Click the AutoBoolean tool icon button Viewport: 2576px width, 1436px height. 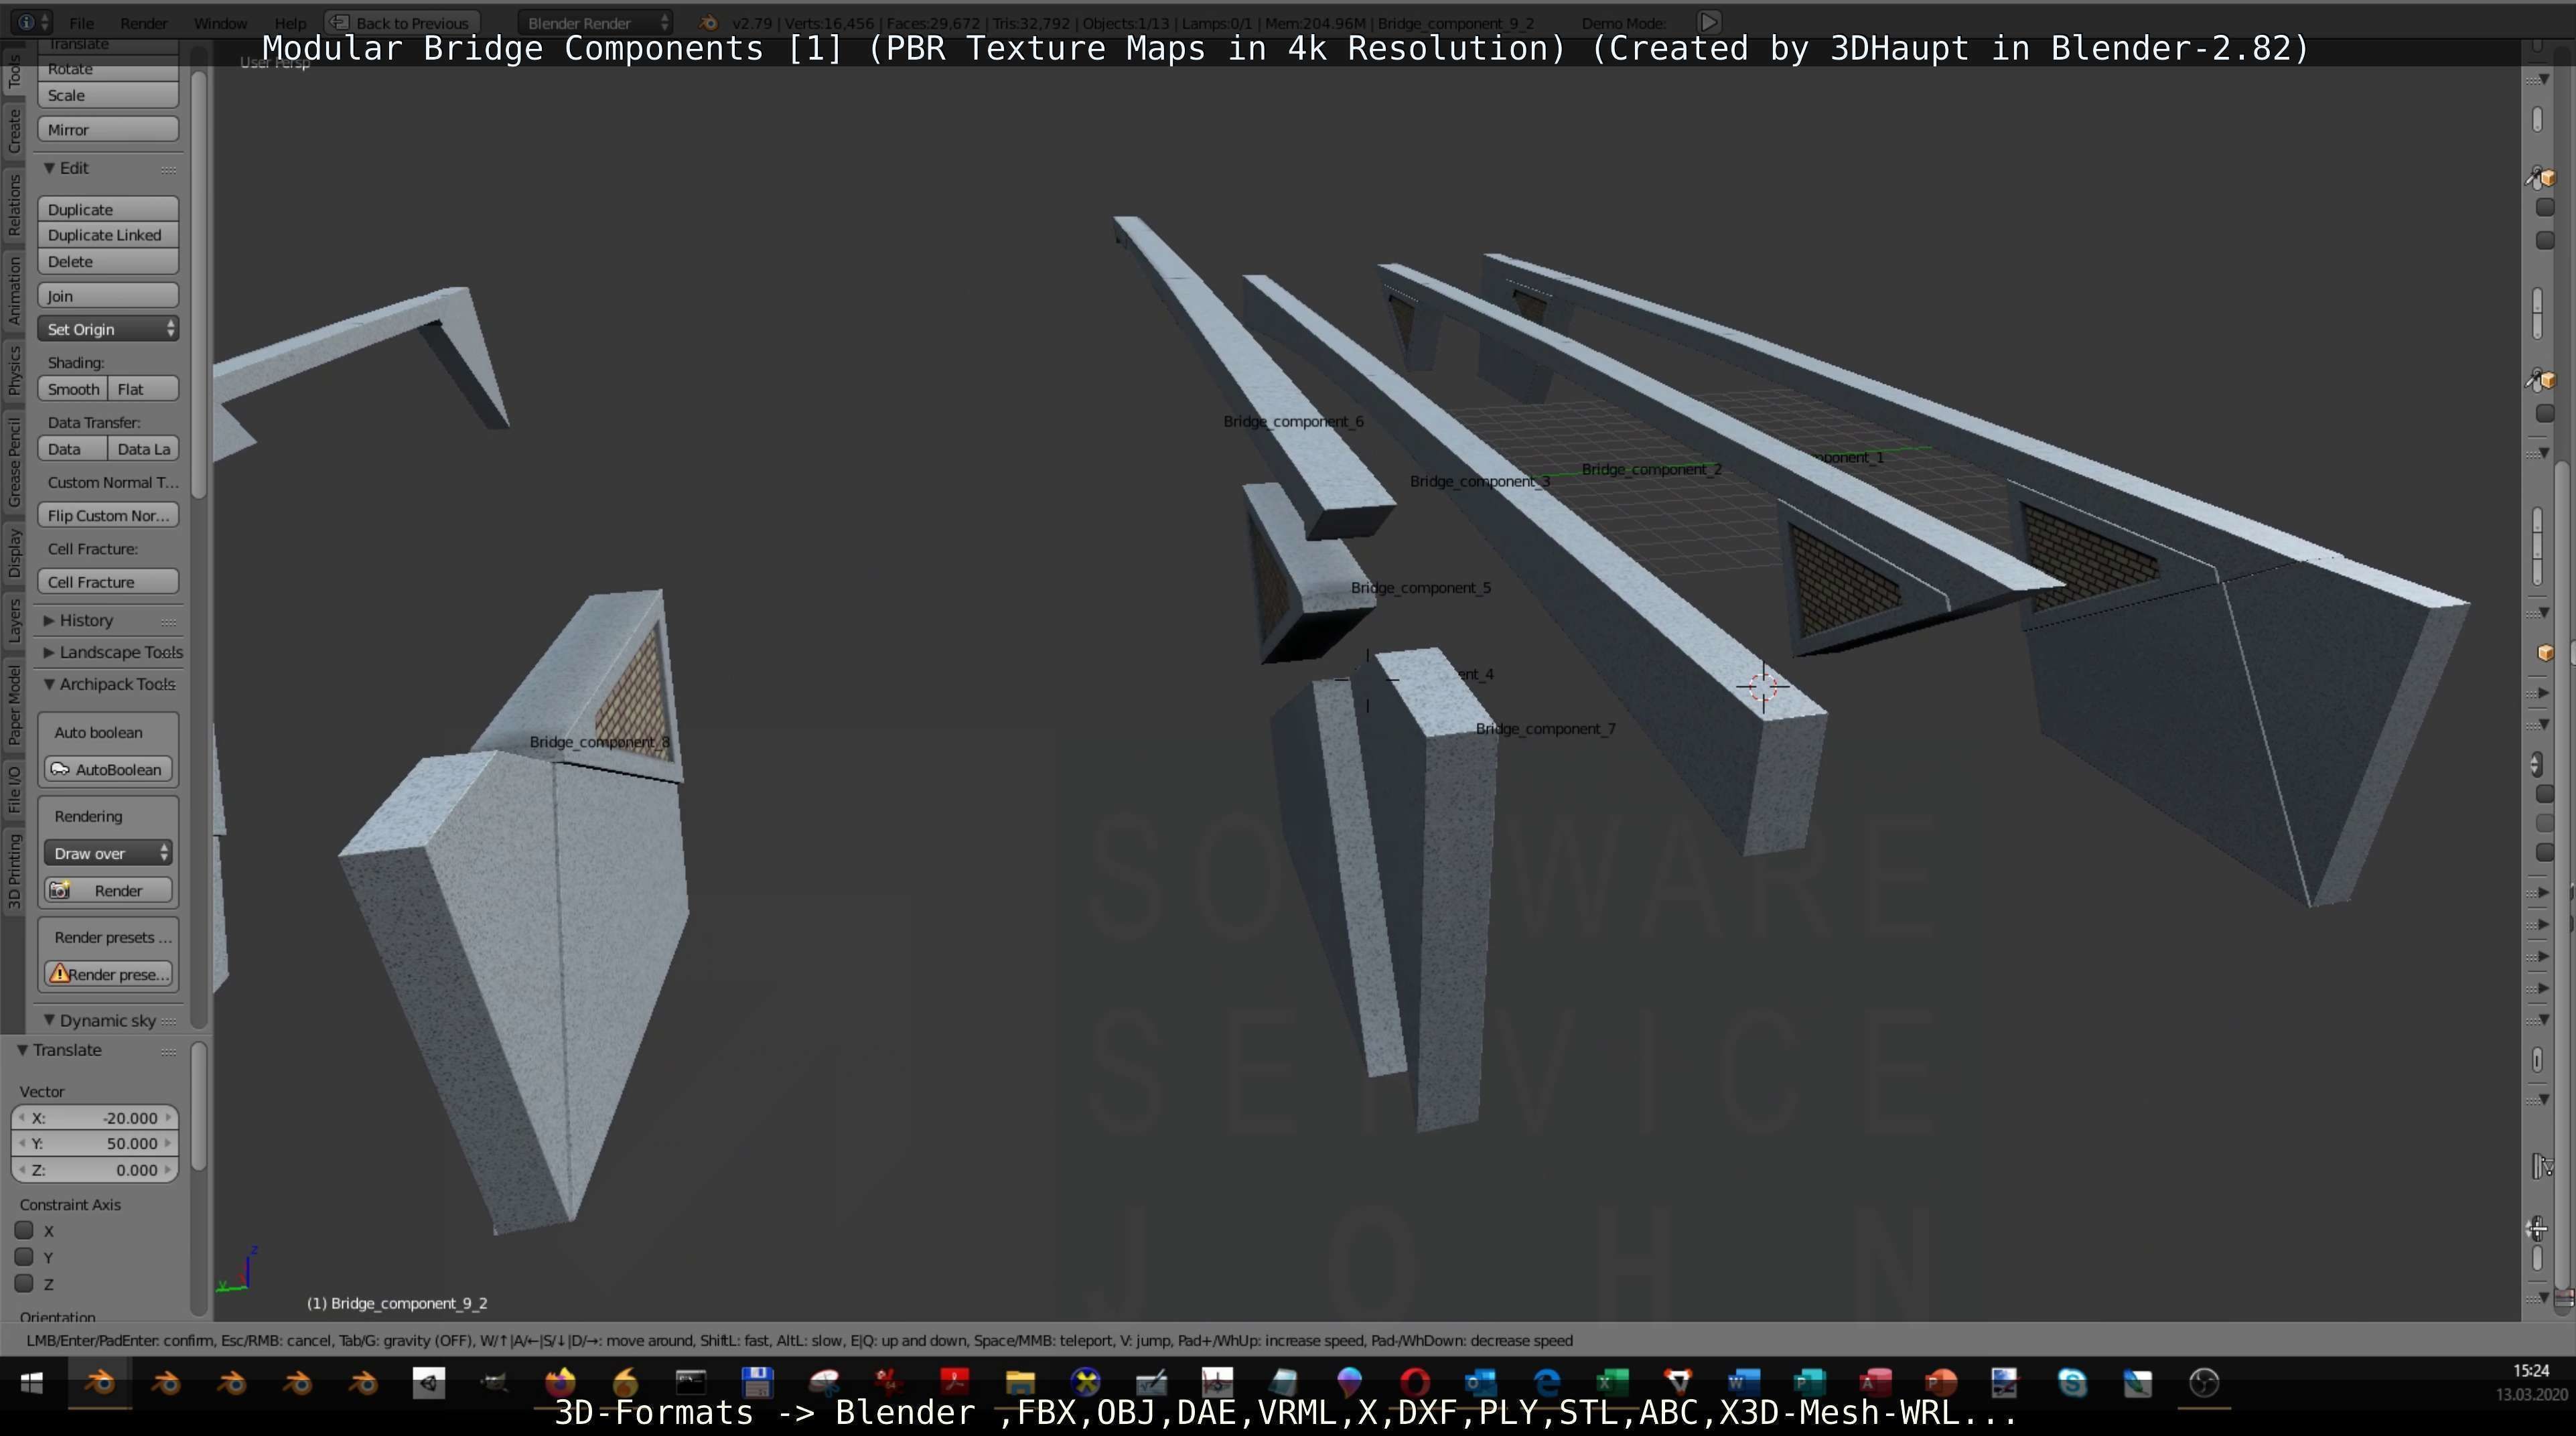pos(108,769)
